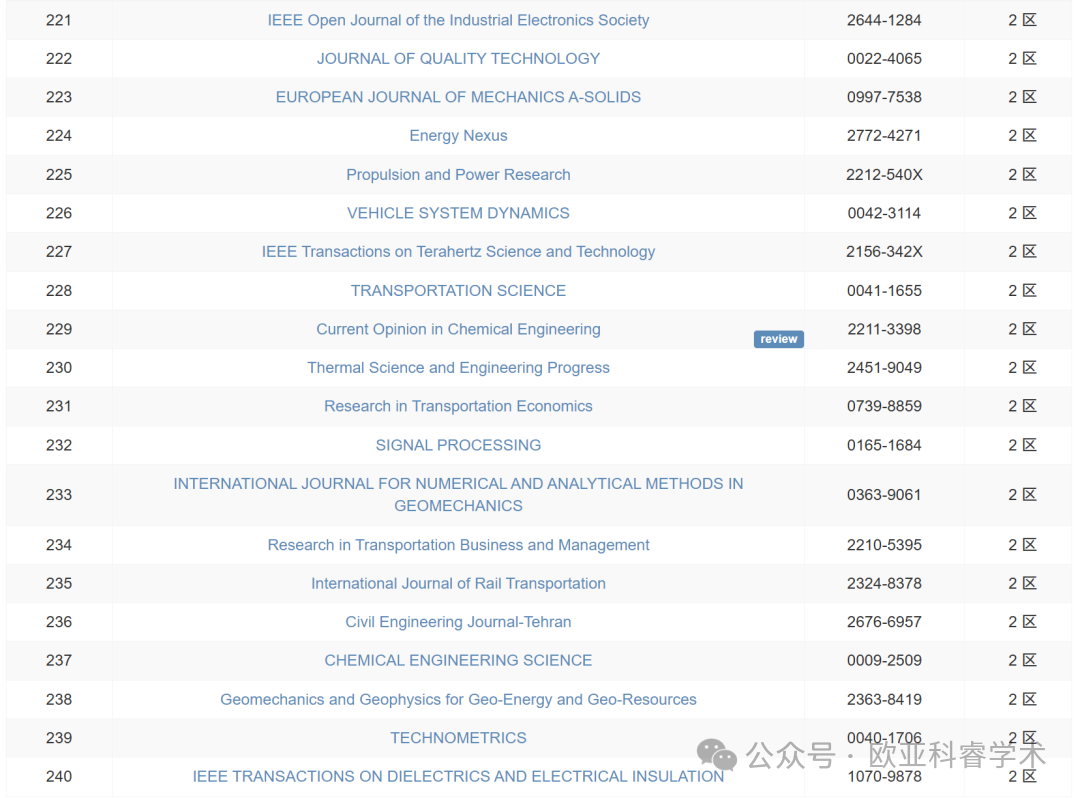Screen dimensions: 1080x798
Task: Select ISSN 2324-8378 cell
Action: (x=884, y=583)
